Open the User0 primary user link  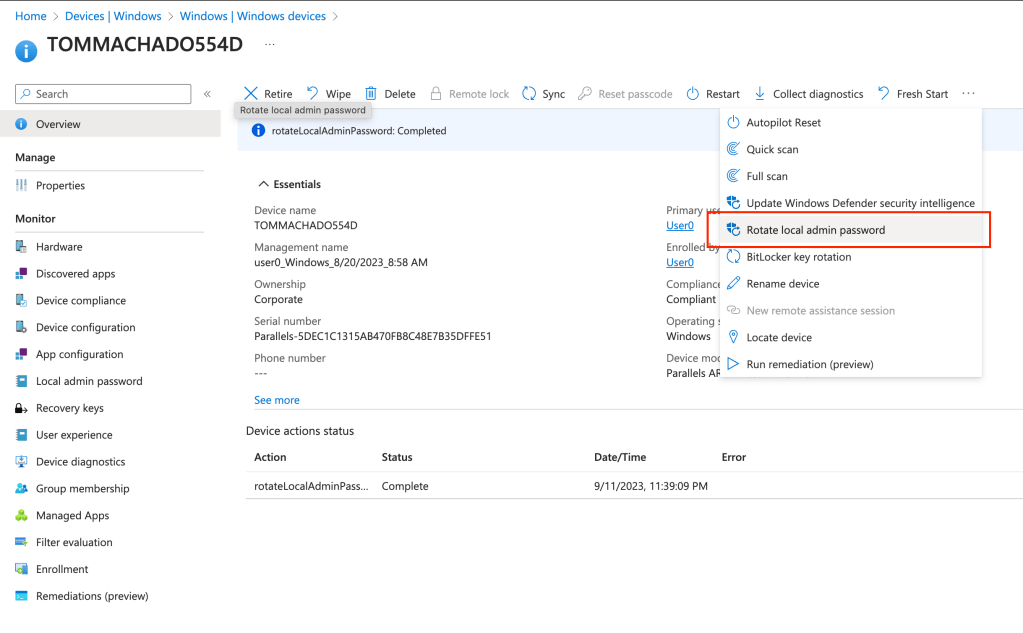click(680, 225)
